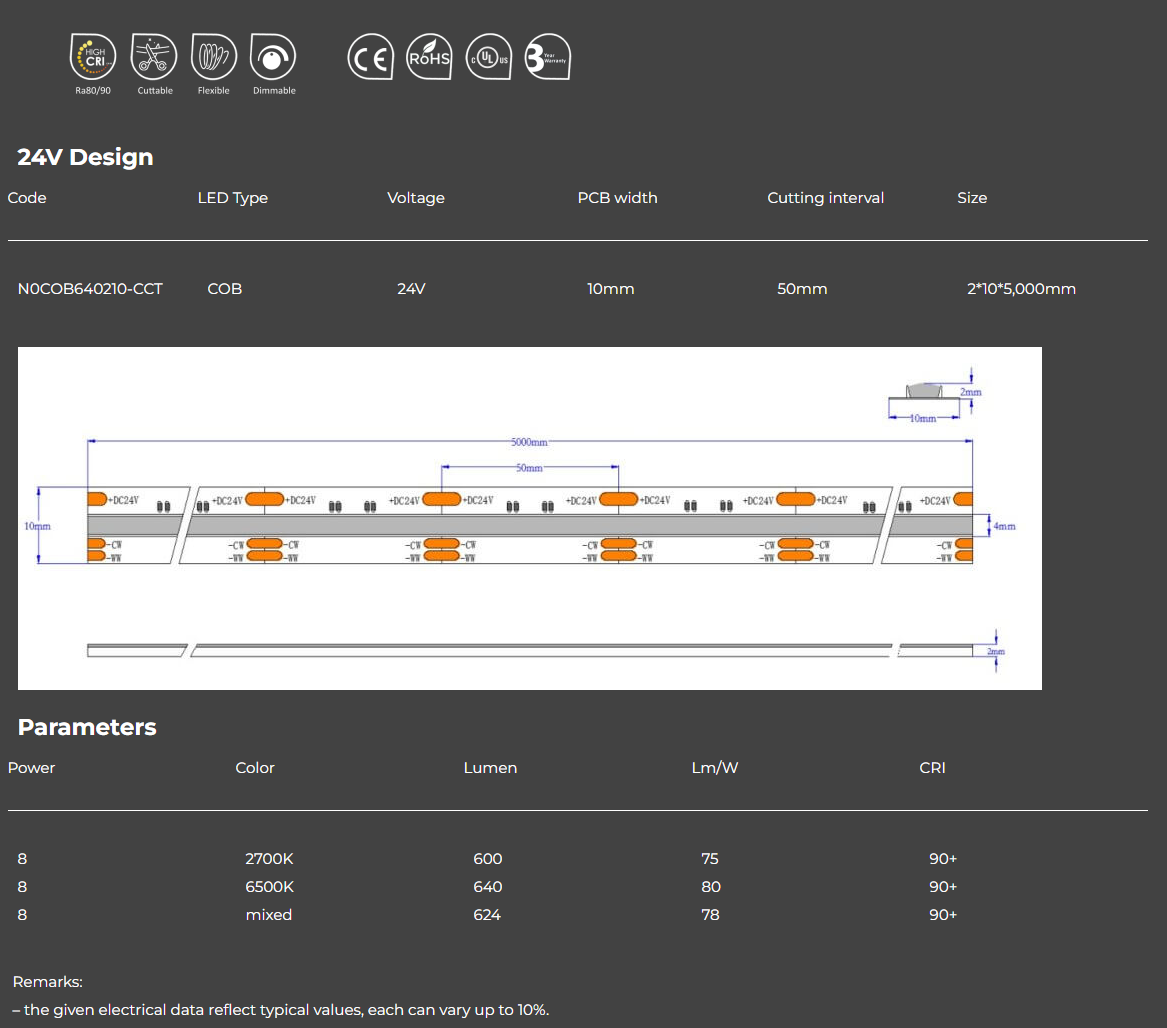The image size is (1167, 1028).
Task: Click the RoHS compliance badge
Action: point(429,58)
